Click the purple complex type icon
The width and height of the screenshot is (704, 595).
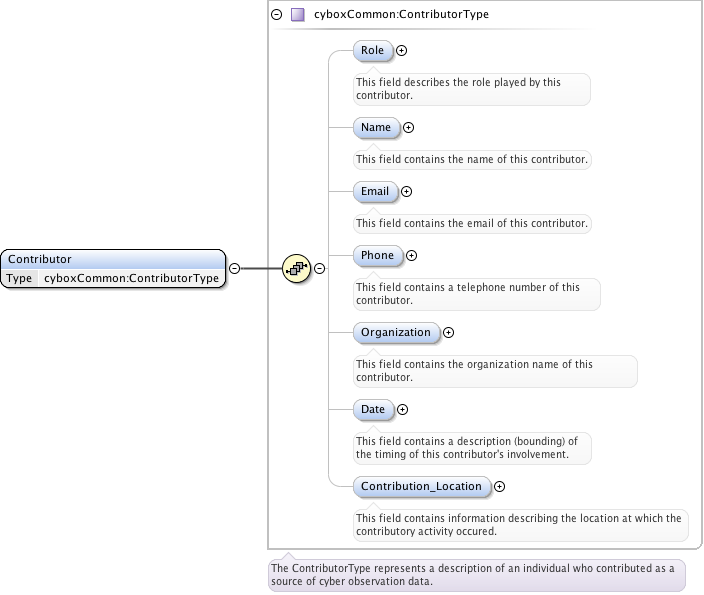(x=297, y=15)
